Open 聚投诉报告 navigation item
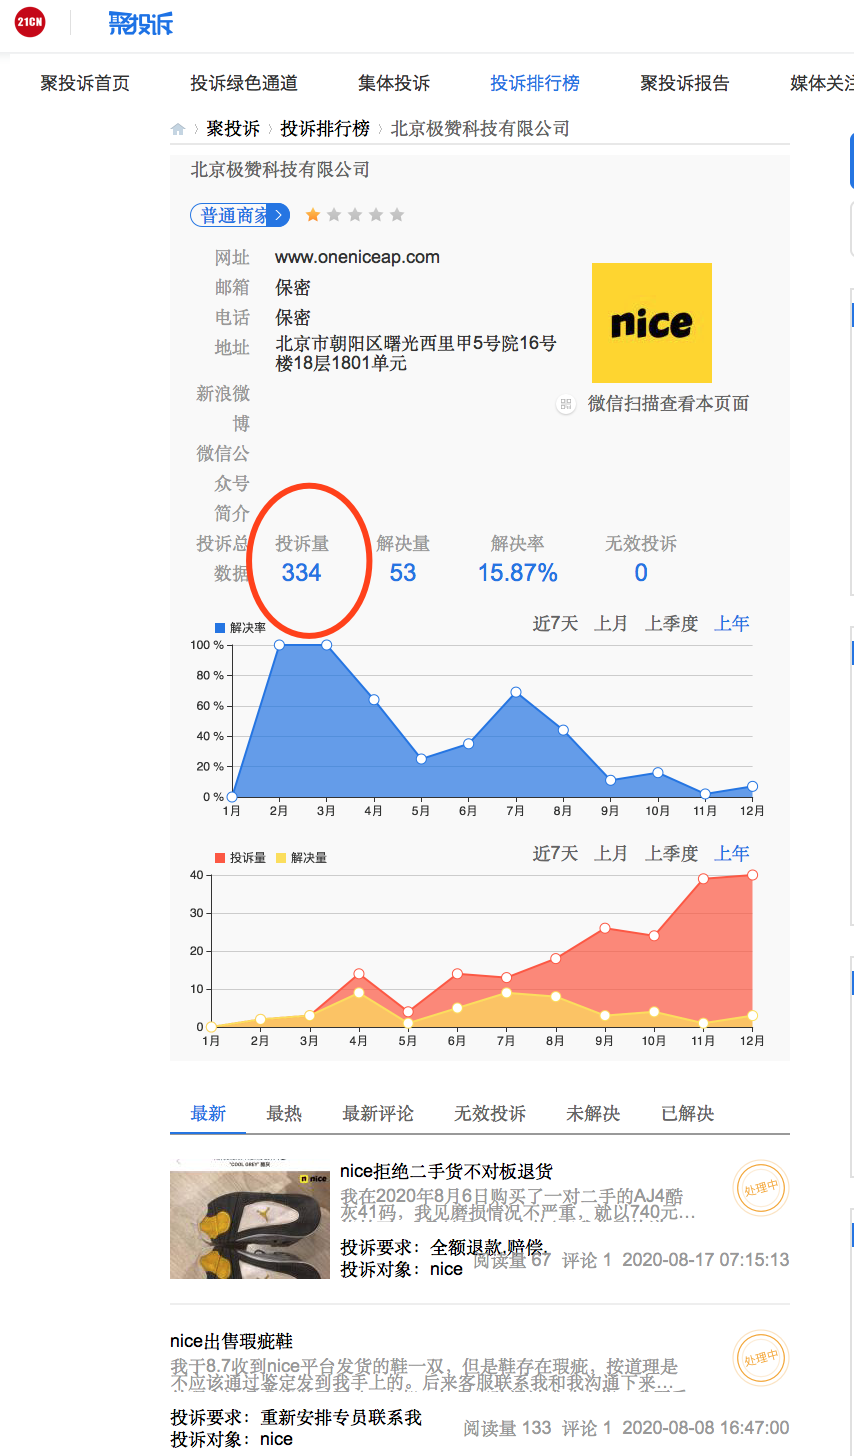 pos(685,83)
